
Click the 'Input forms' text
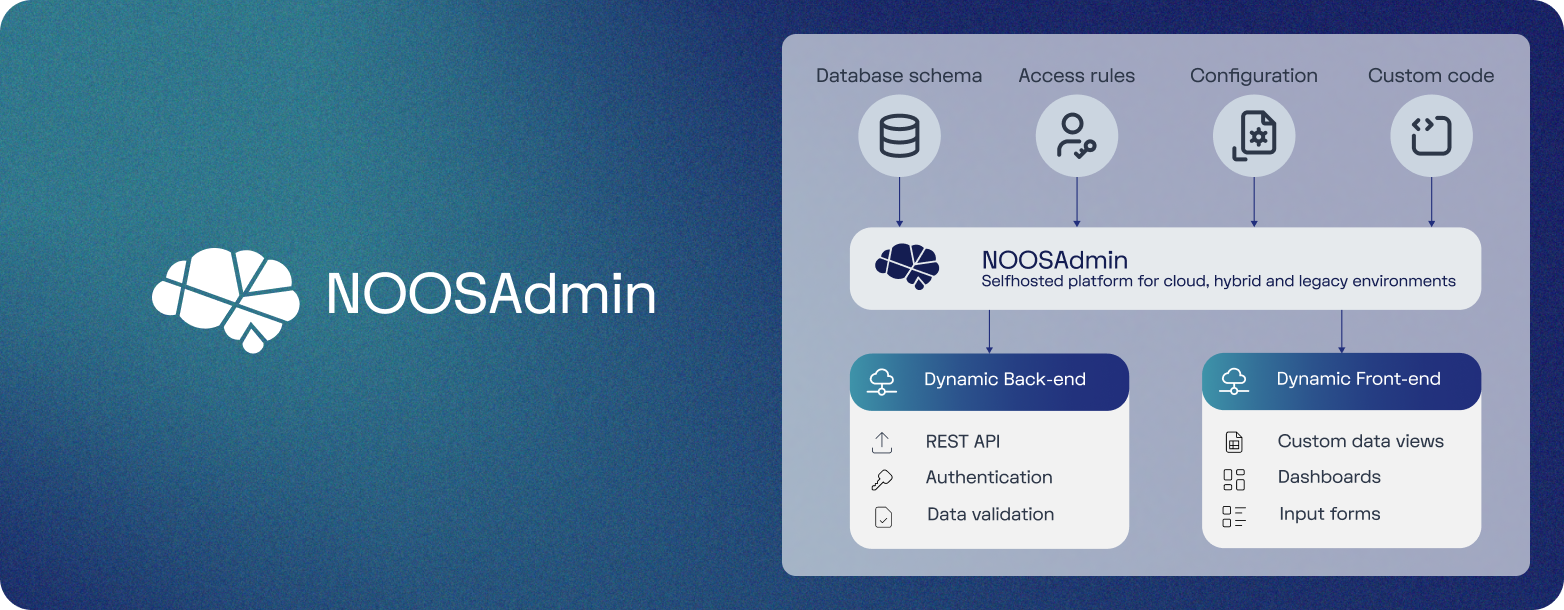(1330, 515)
